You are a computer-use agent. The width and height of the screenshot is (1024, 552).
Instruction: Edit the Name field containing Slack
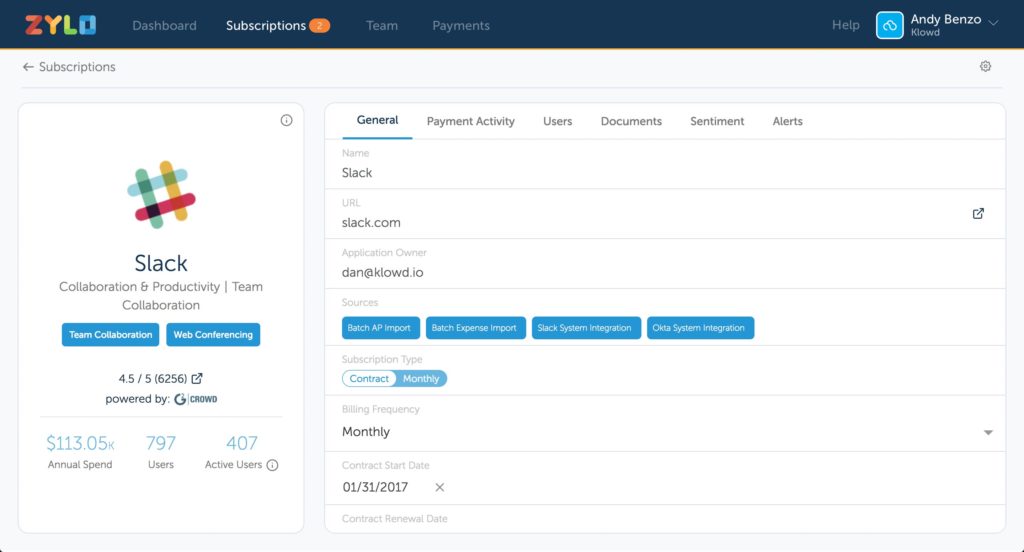[x=665, y=164]
